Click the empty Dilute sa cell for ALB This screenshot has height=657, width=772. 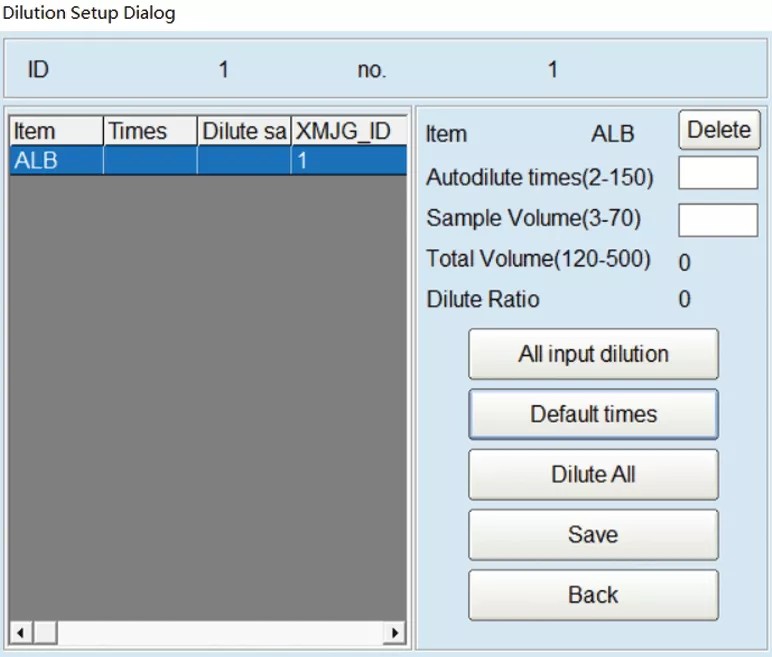click(244, 160)
